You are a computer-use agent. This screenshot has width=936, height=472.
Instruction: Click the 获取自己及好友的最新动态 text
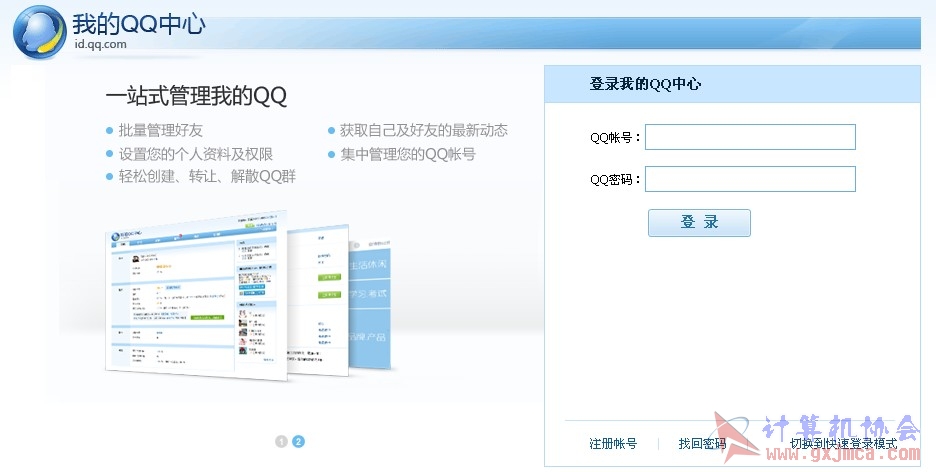click(424, 130)
